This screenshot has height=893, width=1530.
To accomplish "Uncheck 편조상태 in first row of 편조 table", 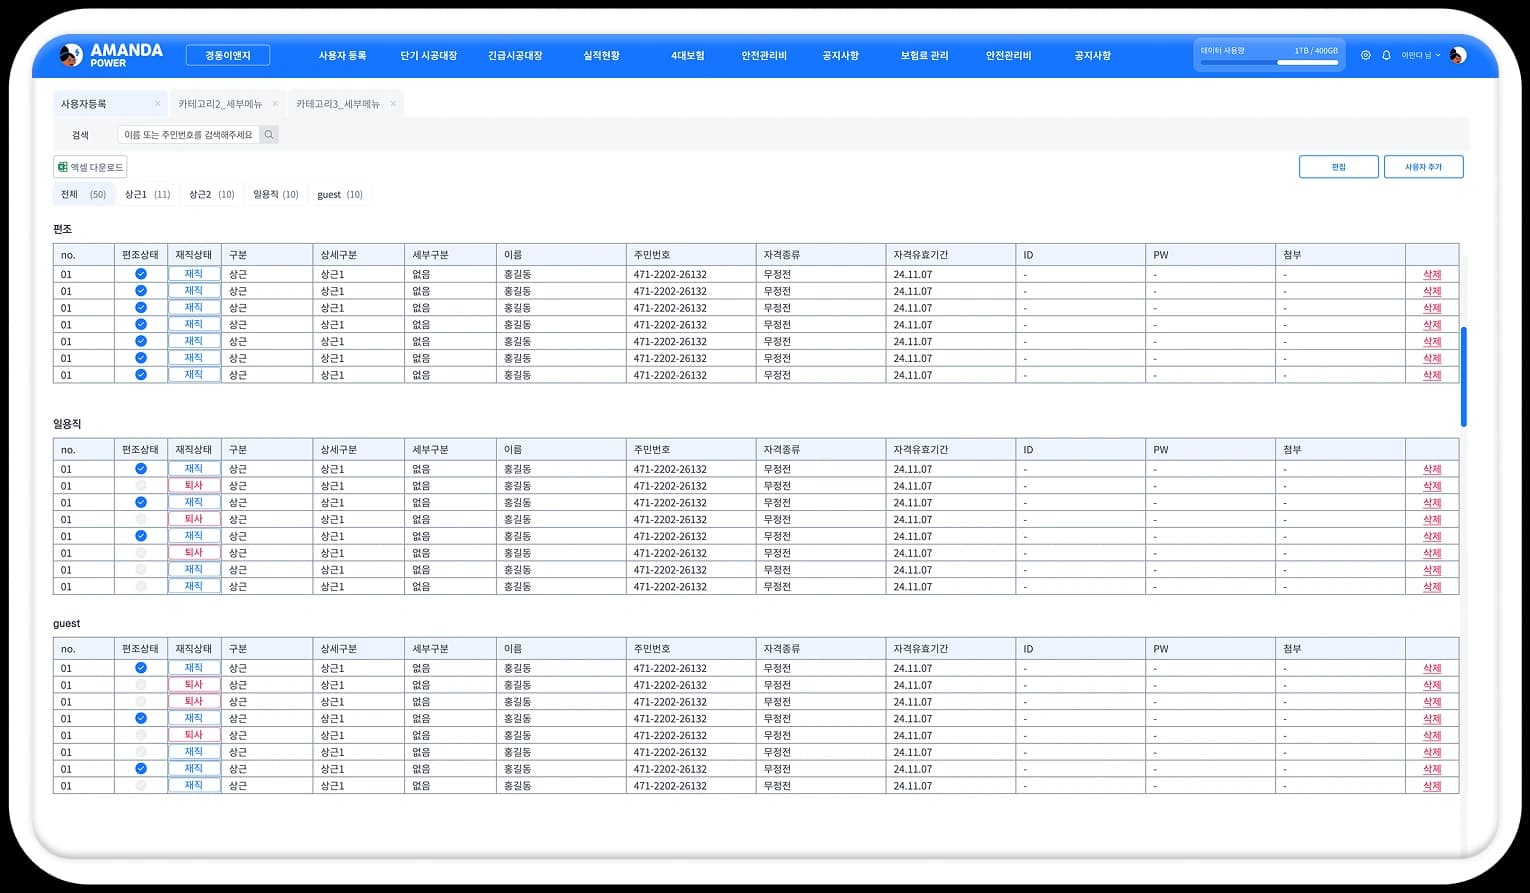I will pyautogui.click(x=141, y=274).
